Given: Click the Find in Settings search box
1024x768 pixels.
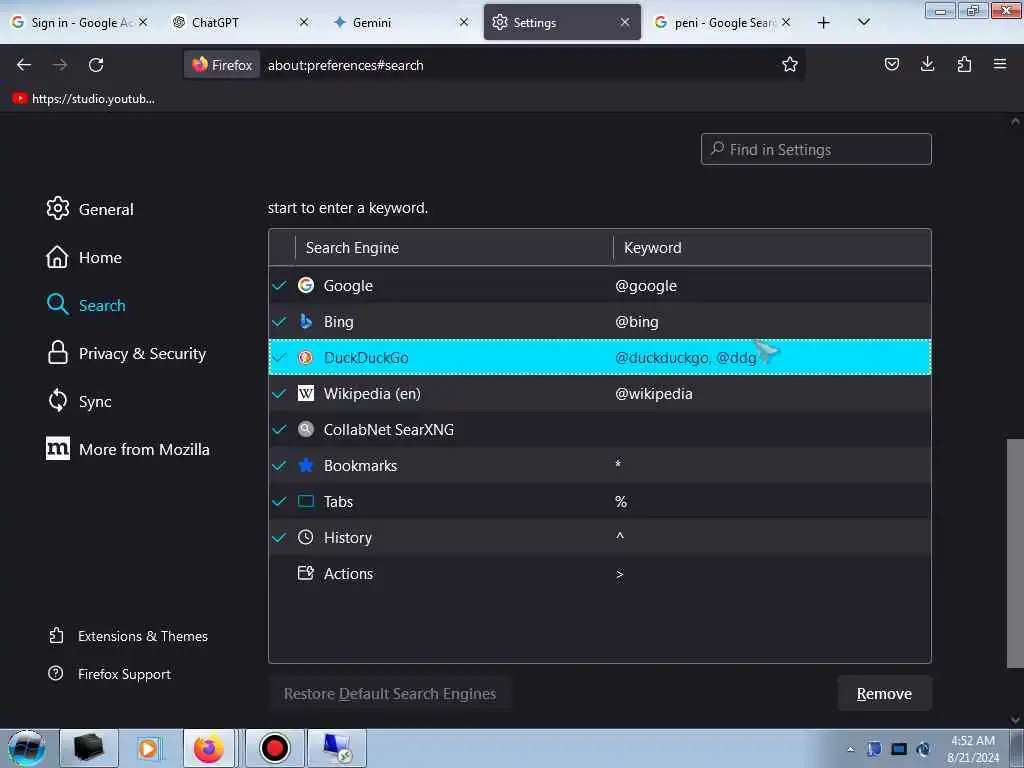Looking at the screenshot, I should click(x=816, y=150).
